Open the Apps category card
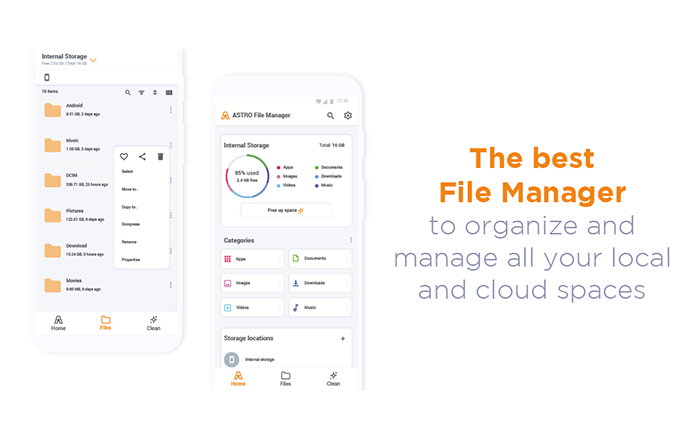The width and height of the screenshot is (700, 440). coord(252,259)
